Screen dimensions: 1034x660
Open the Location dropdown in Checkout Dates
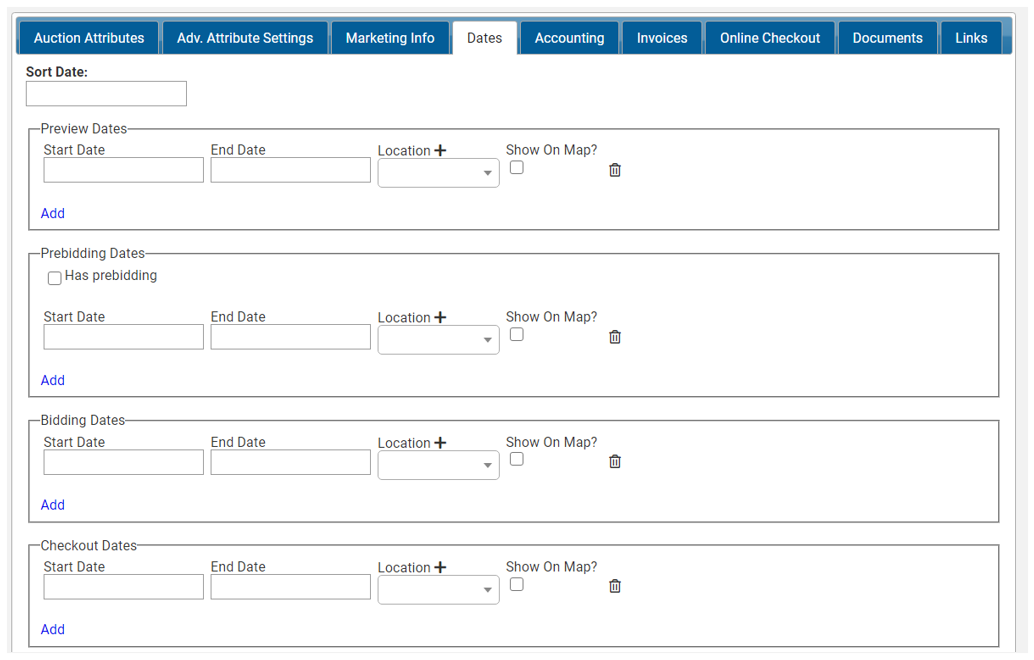click(438, 589)
